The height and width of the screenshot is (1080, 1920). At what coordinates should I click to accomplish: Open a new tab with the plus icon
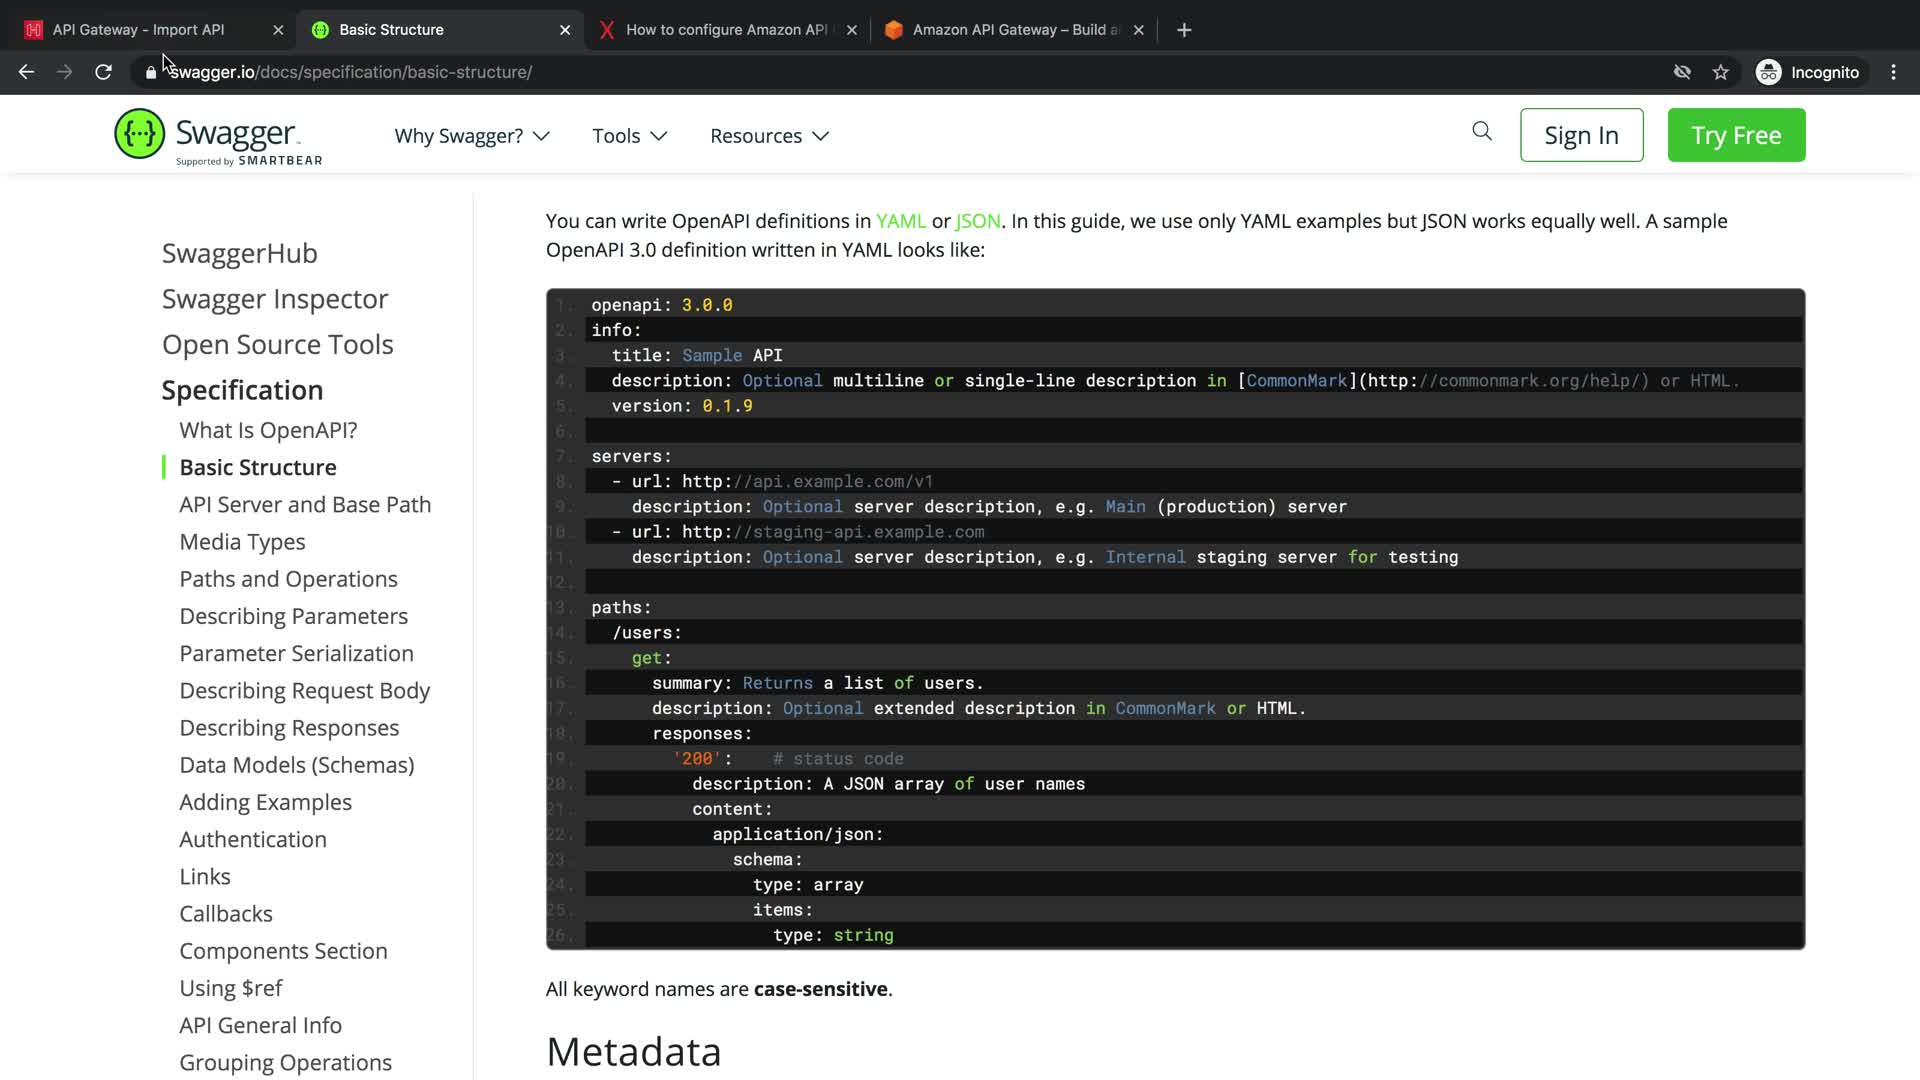pyautogui.click(x=1184, y=30)
